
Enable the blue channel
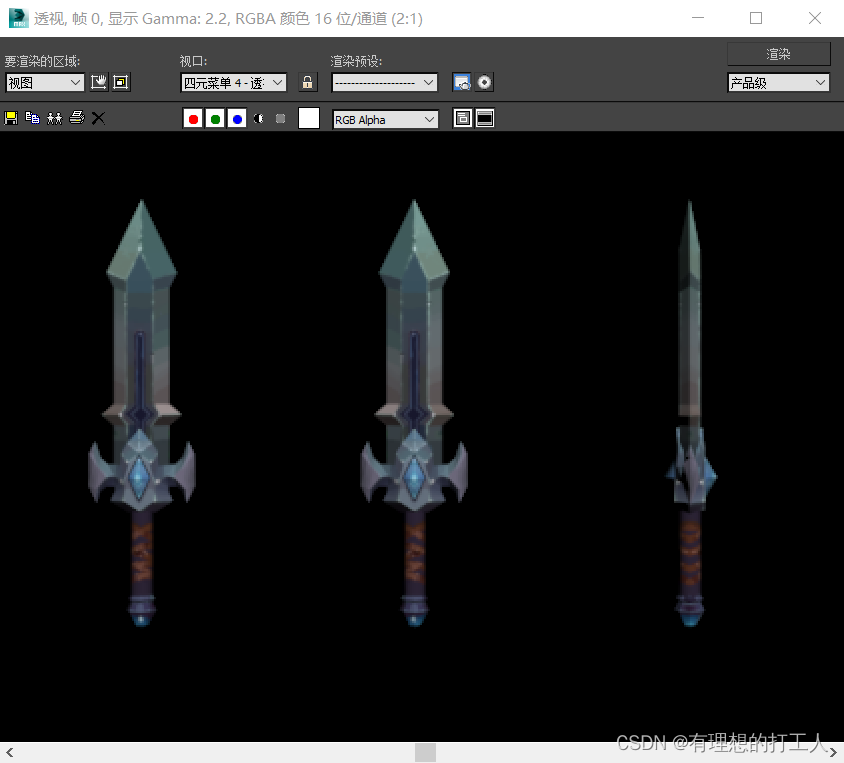pos(237,119)
